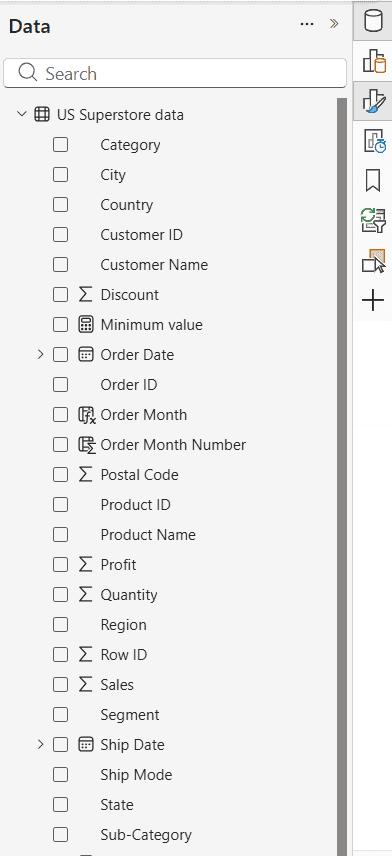Click calculated column icon beside Order Month

coord(87,415)
